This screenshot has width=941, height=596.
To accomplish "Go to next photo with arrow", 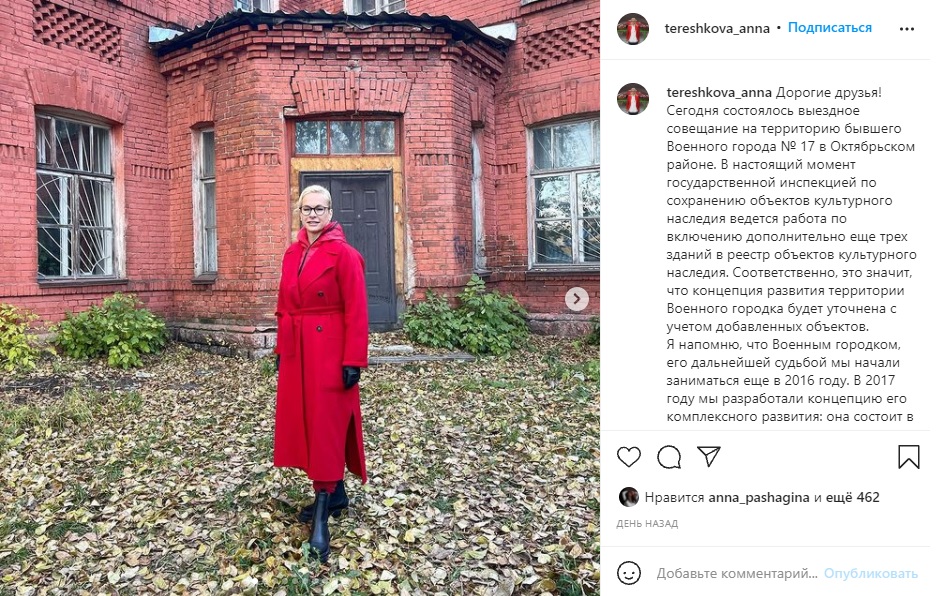I will 577,298.
